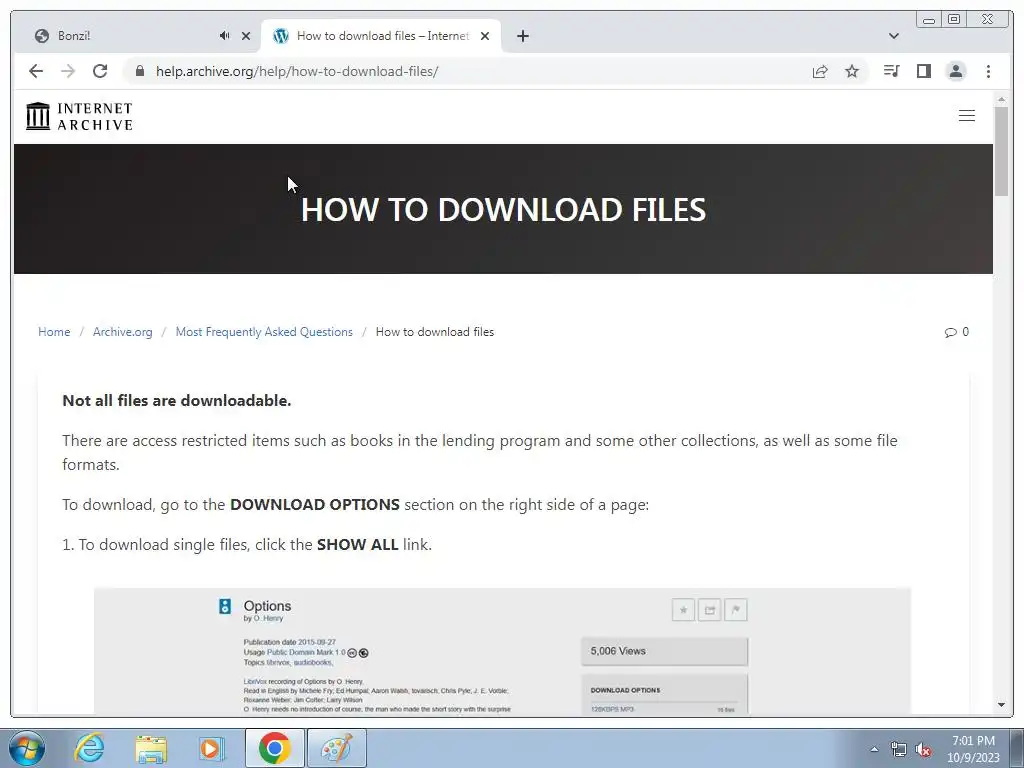Click the address bar URL field
Screen dimensions: 1024x768
point(470,71)
